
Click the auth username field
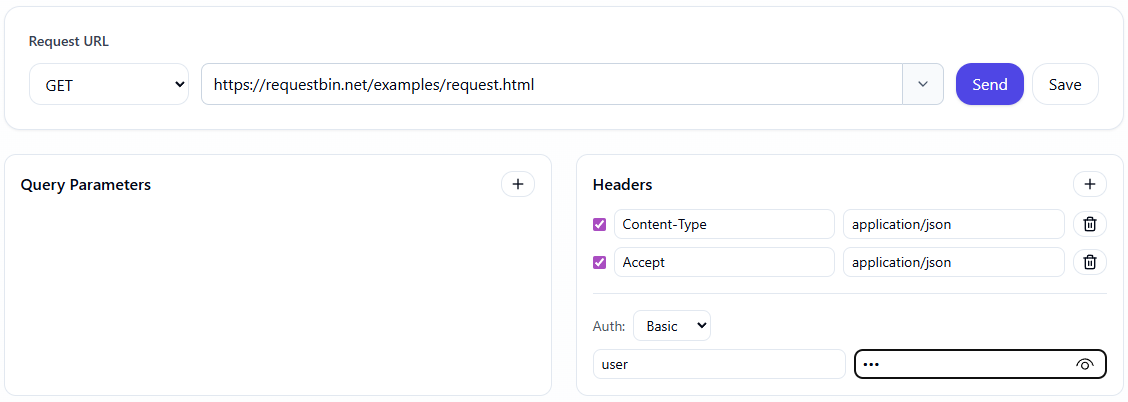718,365
